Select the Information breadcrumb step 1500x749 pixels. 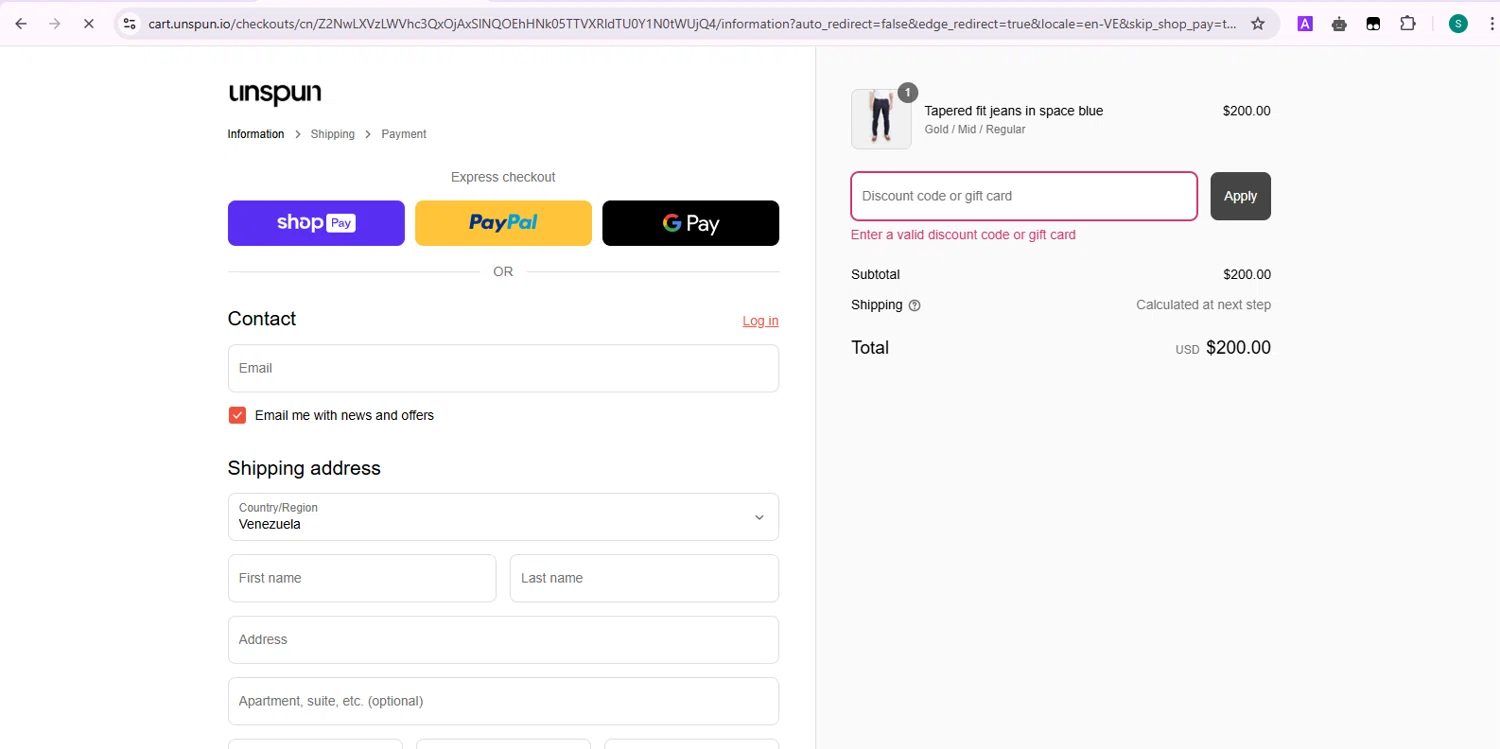[x=256, y=134]
